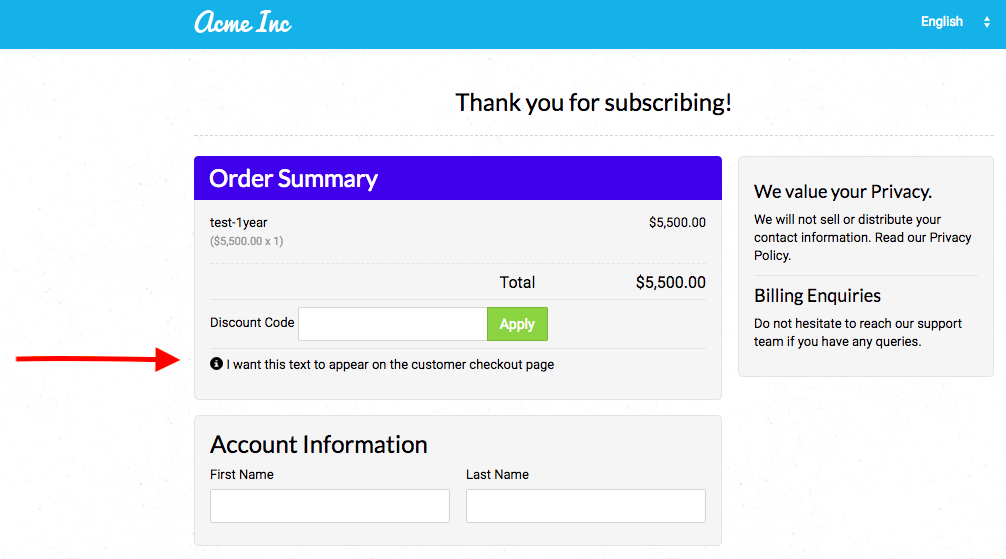The image size is (1006, 559).
Task: Click the First Name text field
Action: tap(330, 506)
